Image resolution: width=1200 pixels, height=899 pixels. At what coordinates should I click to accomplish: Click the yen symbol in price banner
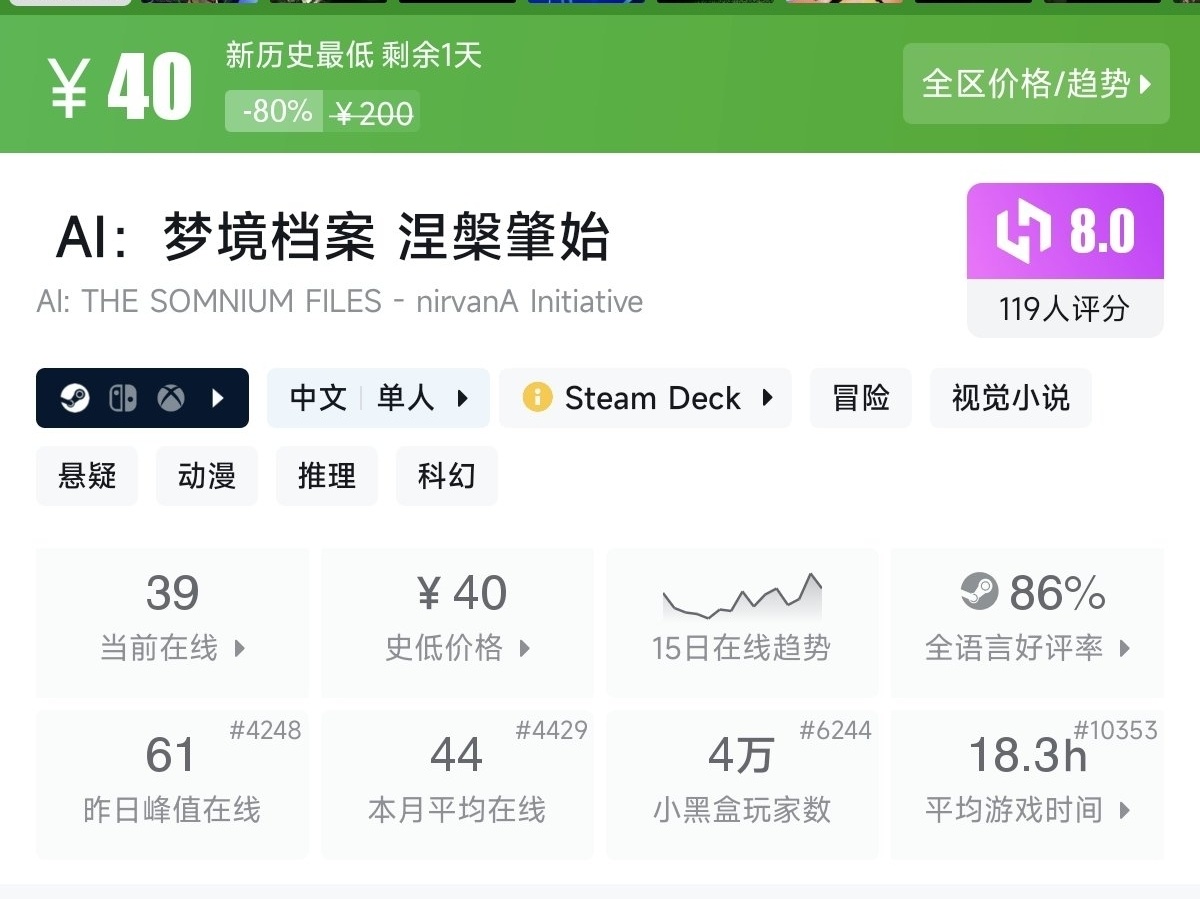(x=68, y=86)
